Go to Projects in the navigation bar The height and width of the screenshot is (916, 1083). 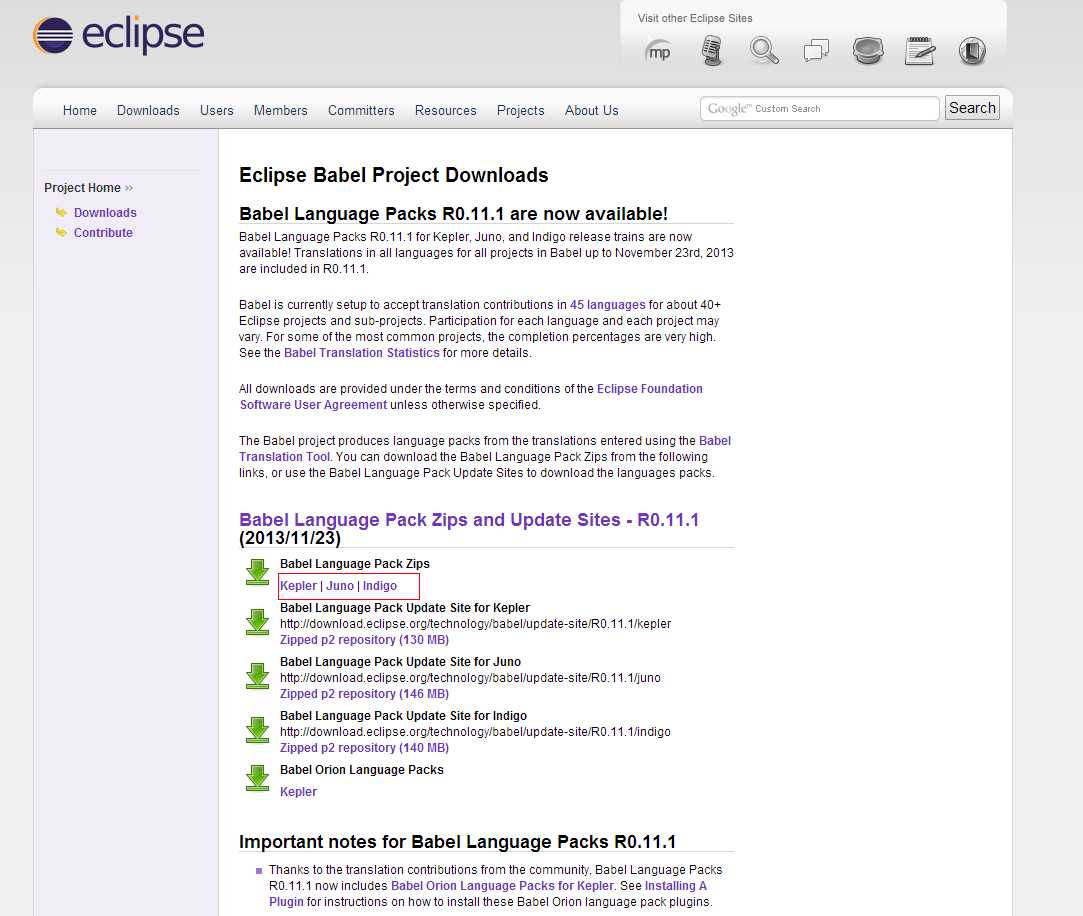[520, 111]
